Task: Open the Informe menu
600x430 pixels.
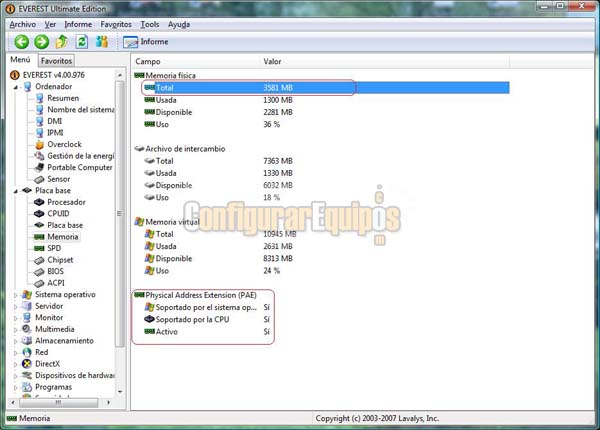Action: coord(78,24)
